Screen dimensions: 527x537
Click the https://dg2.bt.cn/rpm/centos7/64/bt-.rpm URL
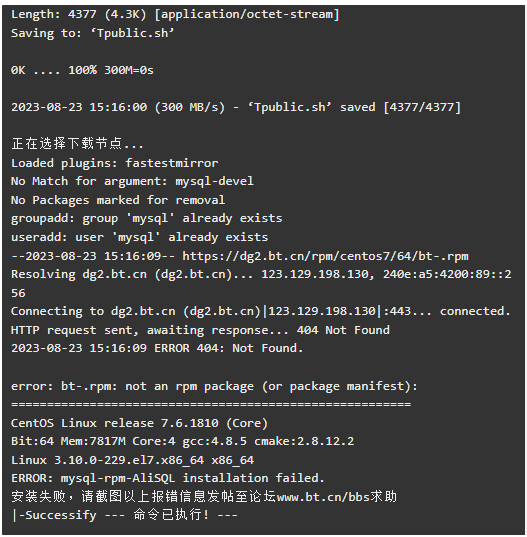click(325, 256)
